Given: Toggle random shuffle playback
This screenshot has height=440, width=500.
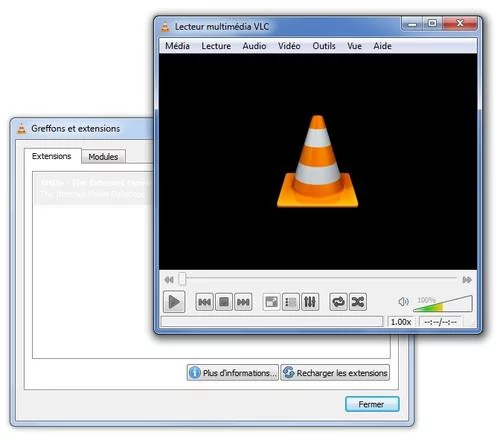Looking at the screenshot, I should click(358, 302).
